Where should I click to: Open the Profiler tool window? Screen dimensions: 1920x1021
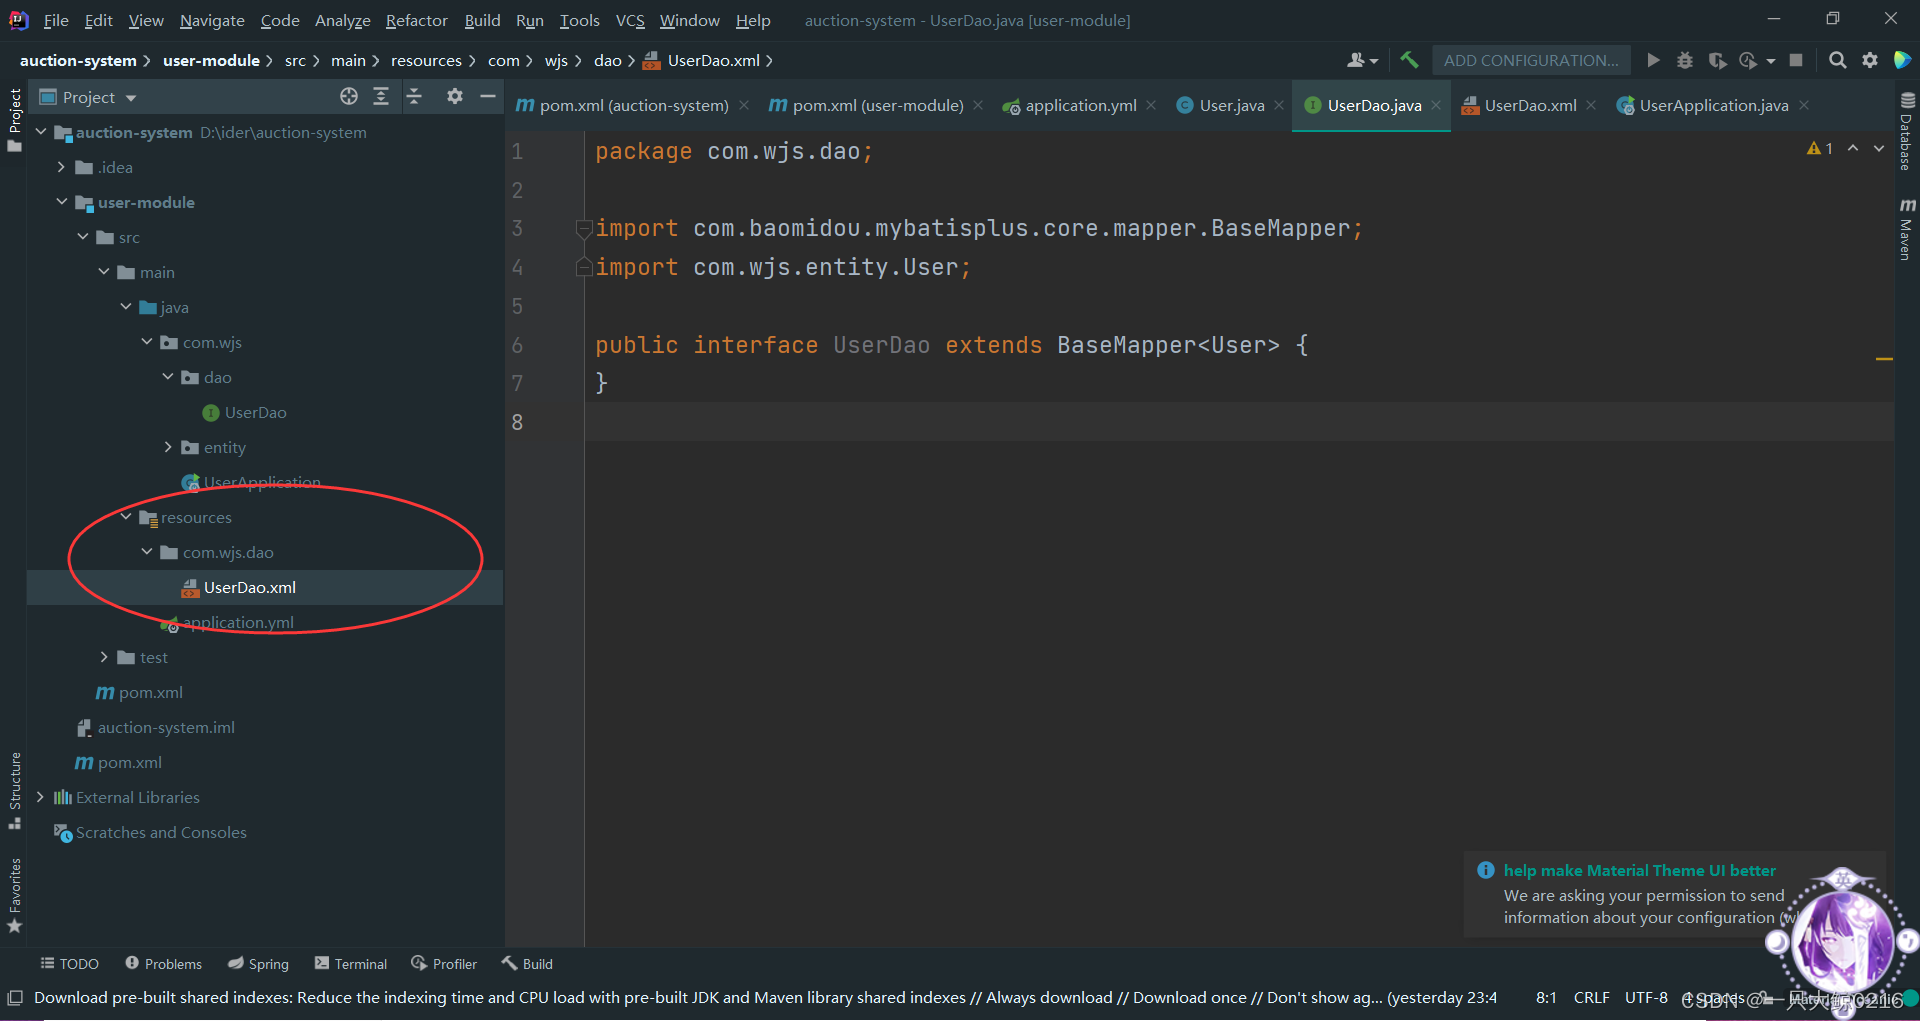444,964
